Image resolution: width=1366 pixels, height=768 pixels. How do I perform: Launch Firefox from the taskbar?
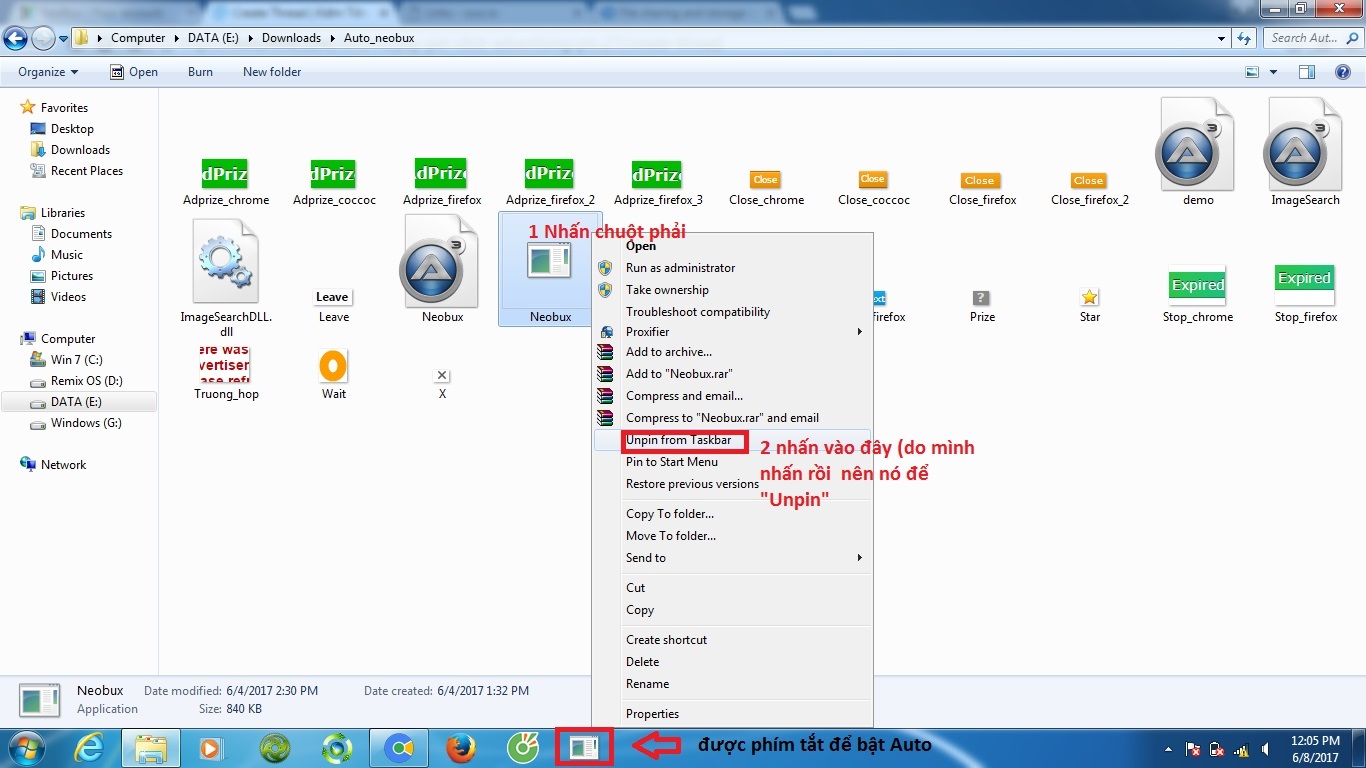click(460, 748)
